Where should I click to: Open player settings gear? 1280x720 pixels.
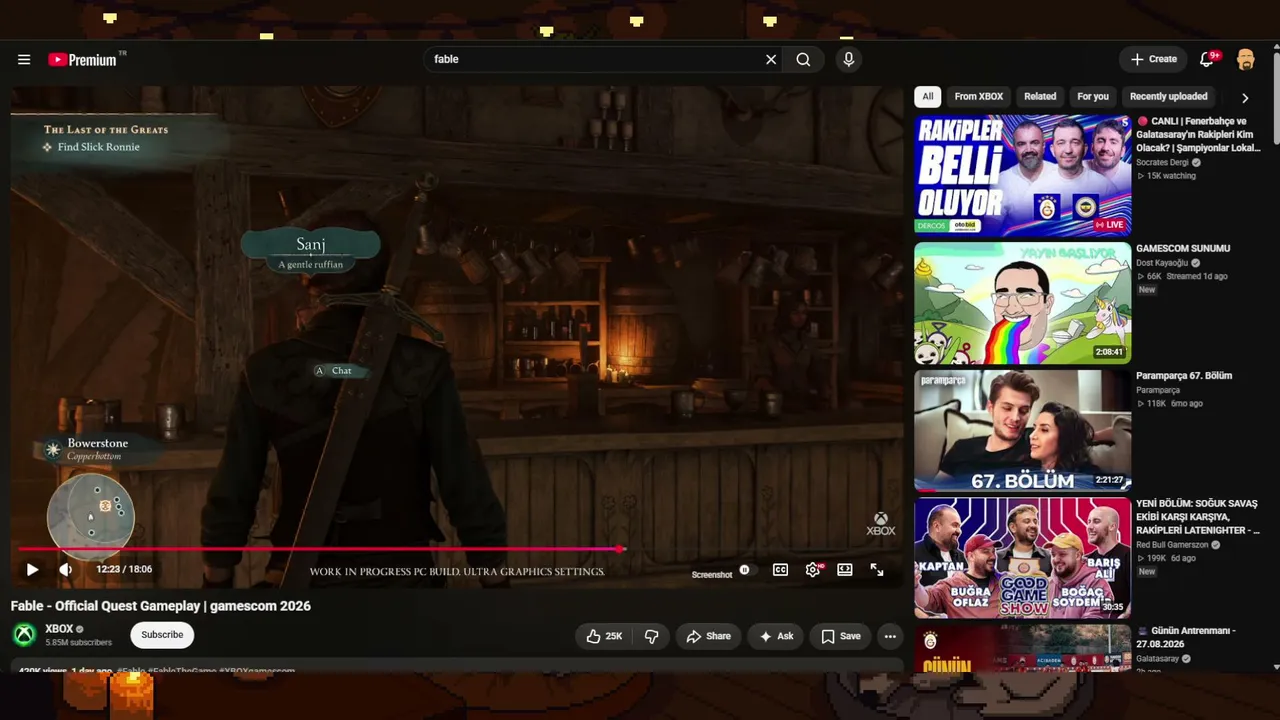[813, 570]
